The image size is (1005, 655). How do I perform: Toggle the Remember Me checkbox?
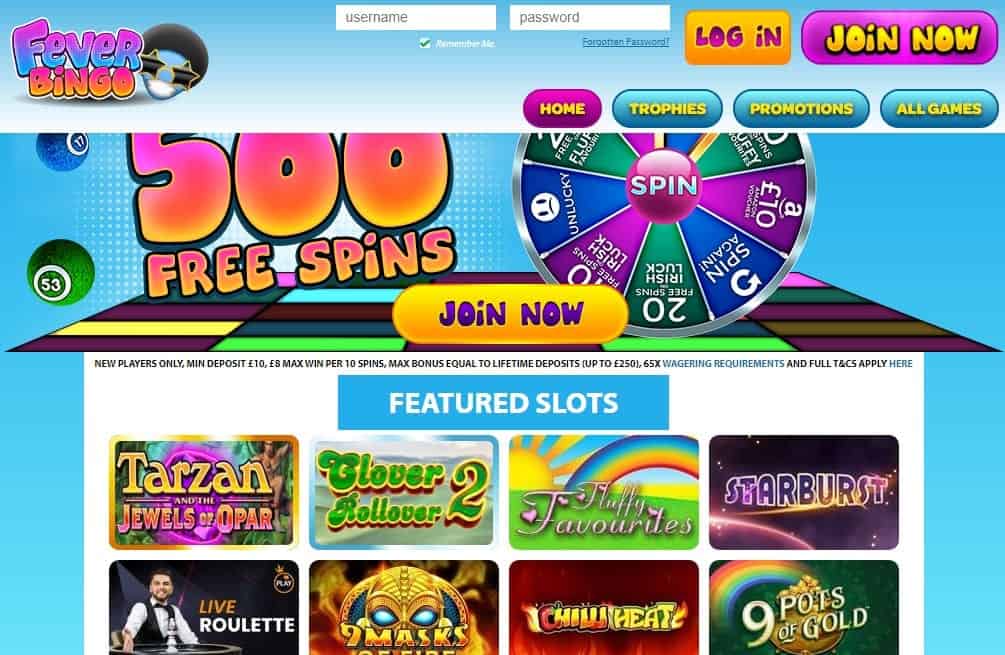click(x=424, y=43)
